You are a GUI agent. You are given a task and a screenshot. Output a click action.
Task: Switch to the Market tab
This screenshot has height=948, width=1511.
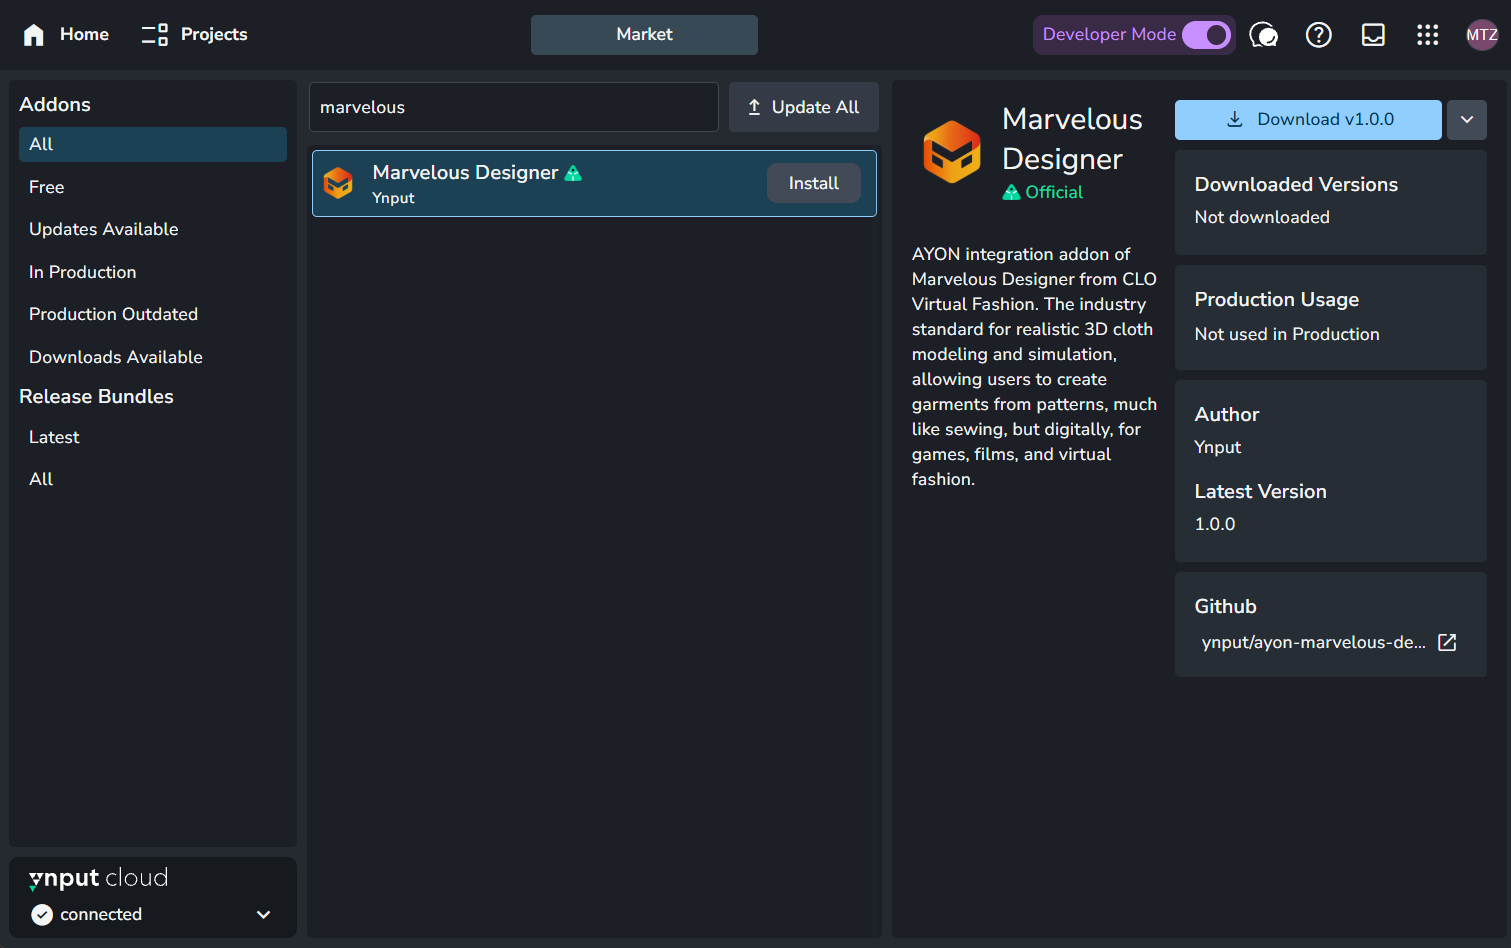(x=644, y=35)
